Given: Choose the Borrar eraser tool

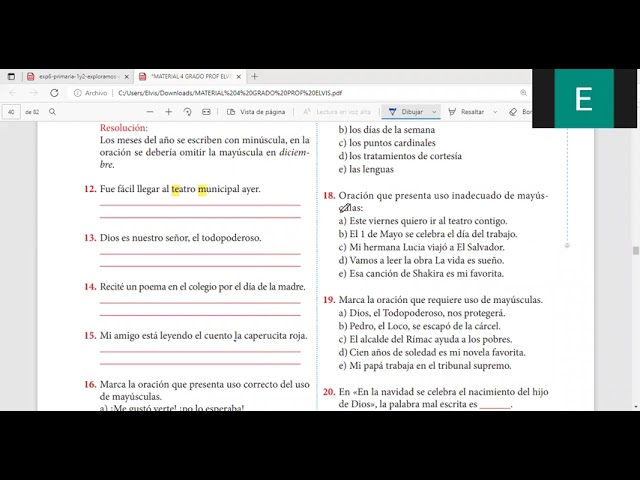Looking at the screenshot, I should click(x=520, y=112).
